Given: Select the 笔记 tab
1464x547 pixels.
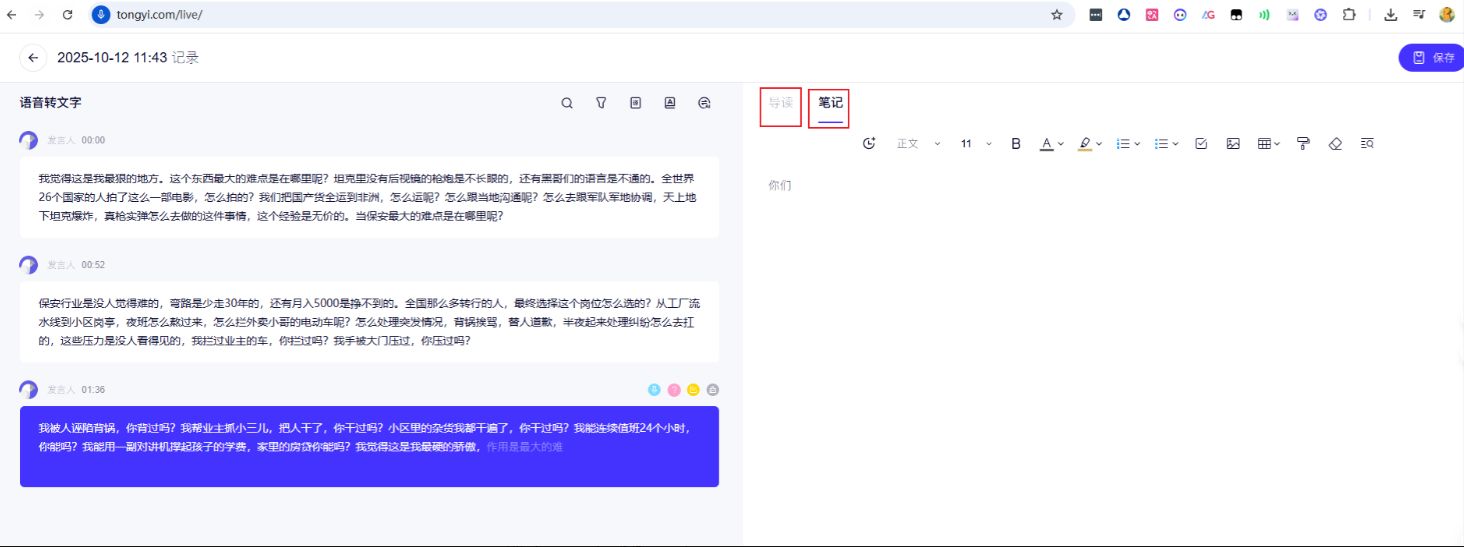Looking at the screenshot, I should click(x=830, y=102).
